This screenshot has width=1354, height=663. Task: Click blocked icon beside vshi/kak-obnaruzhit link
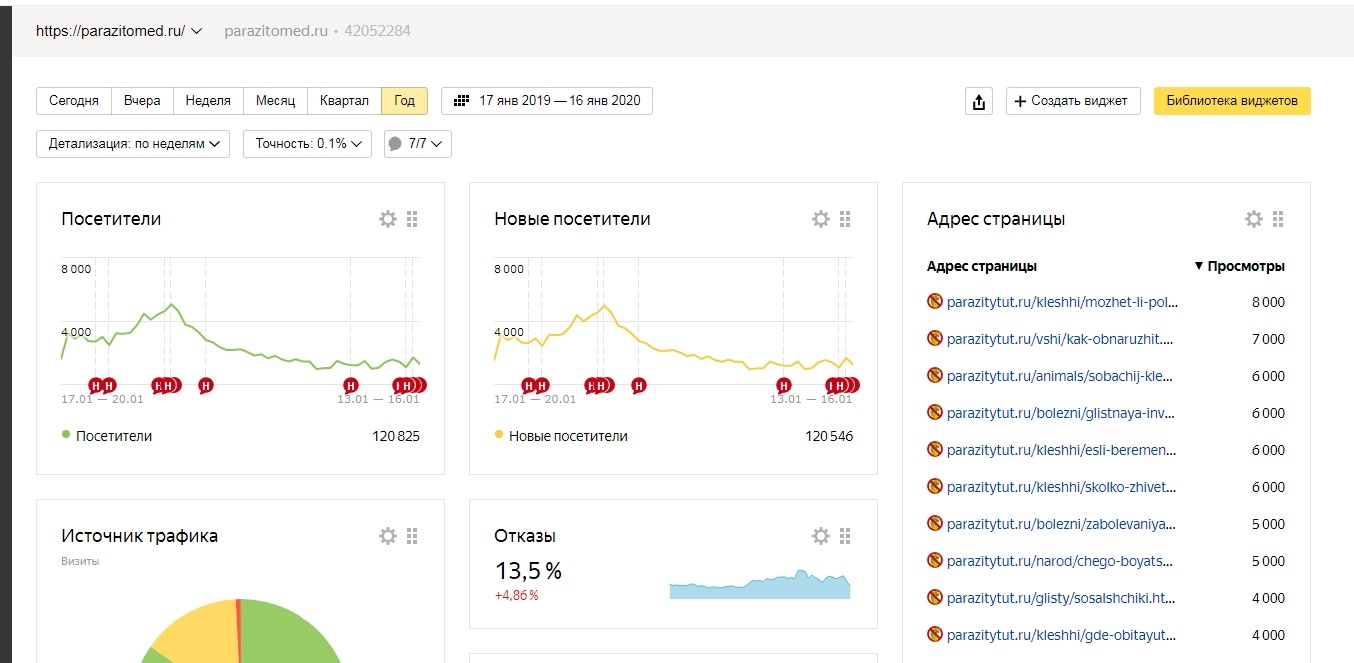pos(935,339)
